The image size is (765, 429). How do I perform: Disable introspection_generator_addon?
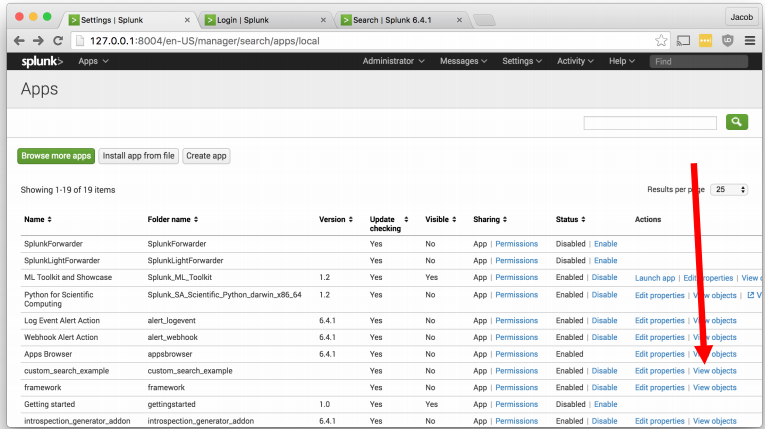(604, 421)
